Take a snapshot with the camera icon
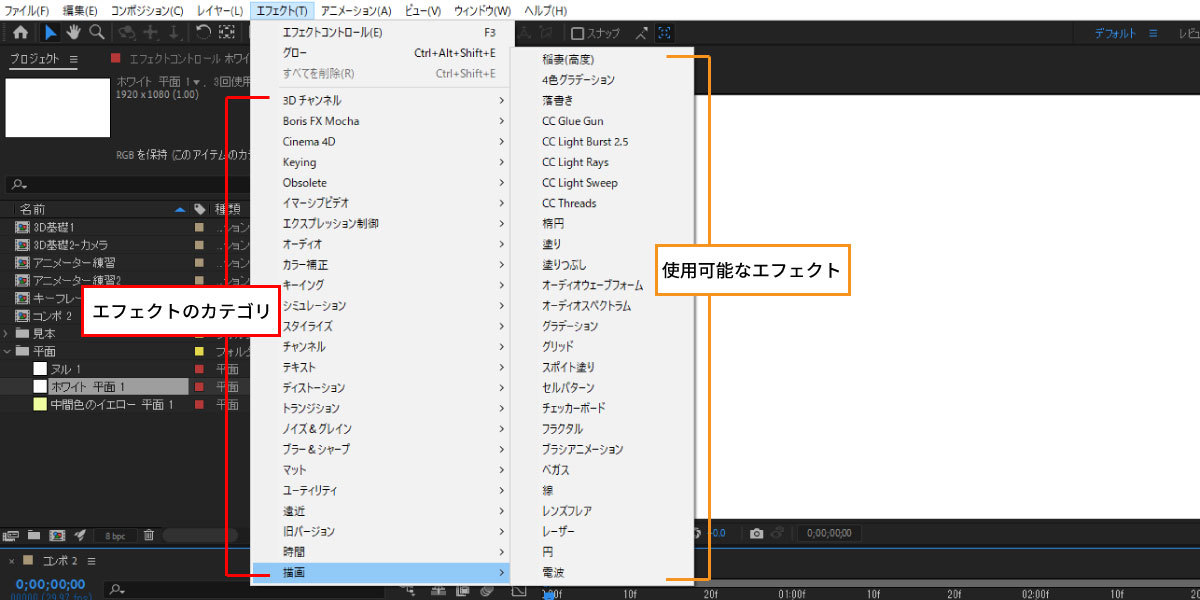 [x=756, y=532]
